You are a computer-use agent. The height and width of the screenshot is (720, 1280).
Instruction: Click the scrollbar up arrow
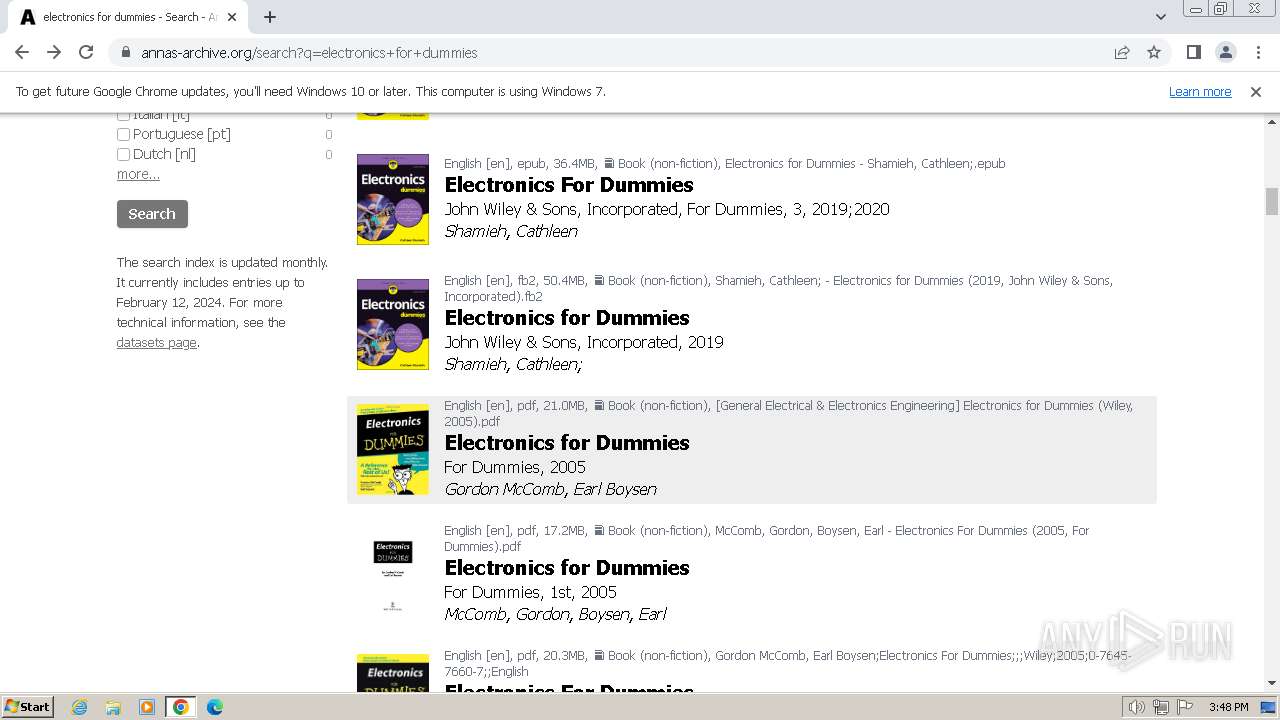[1272, 122]
